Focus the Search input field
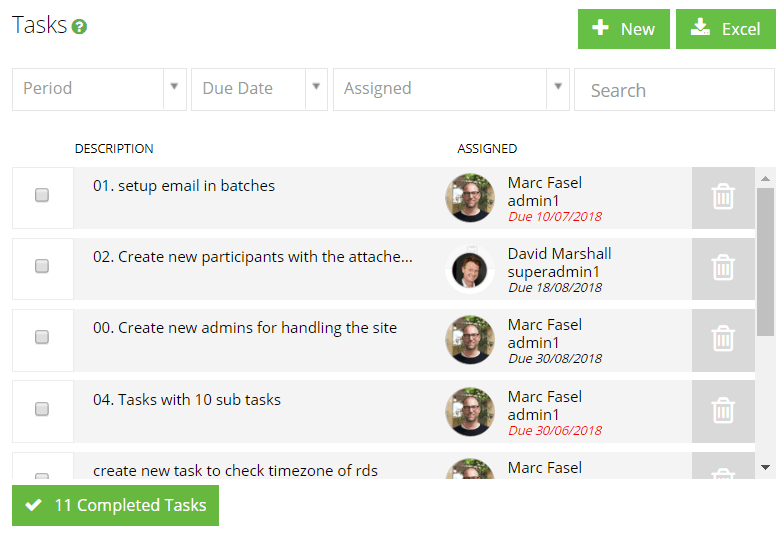This screenshot has width=784, height=533. pos(674,90)
